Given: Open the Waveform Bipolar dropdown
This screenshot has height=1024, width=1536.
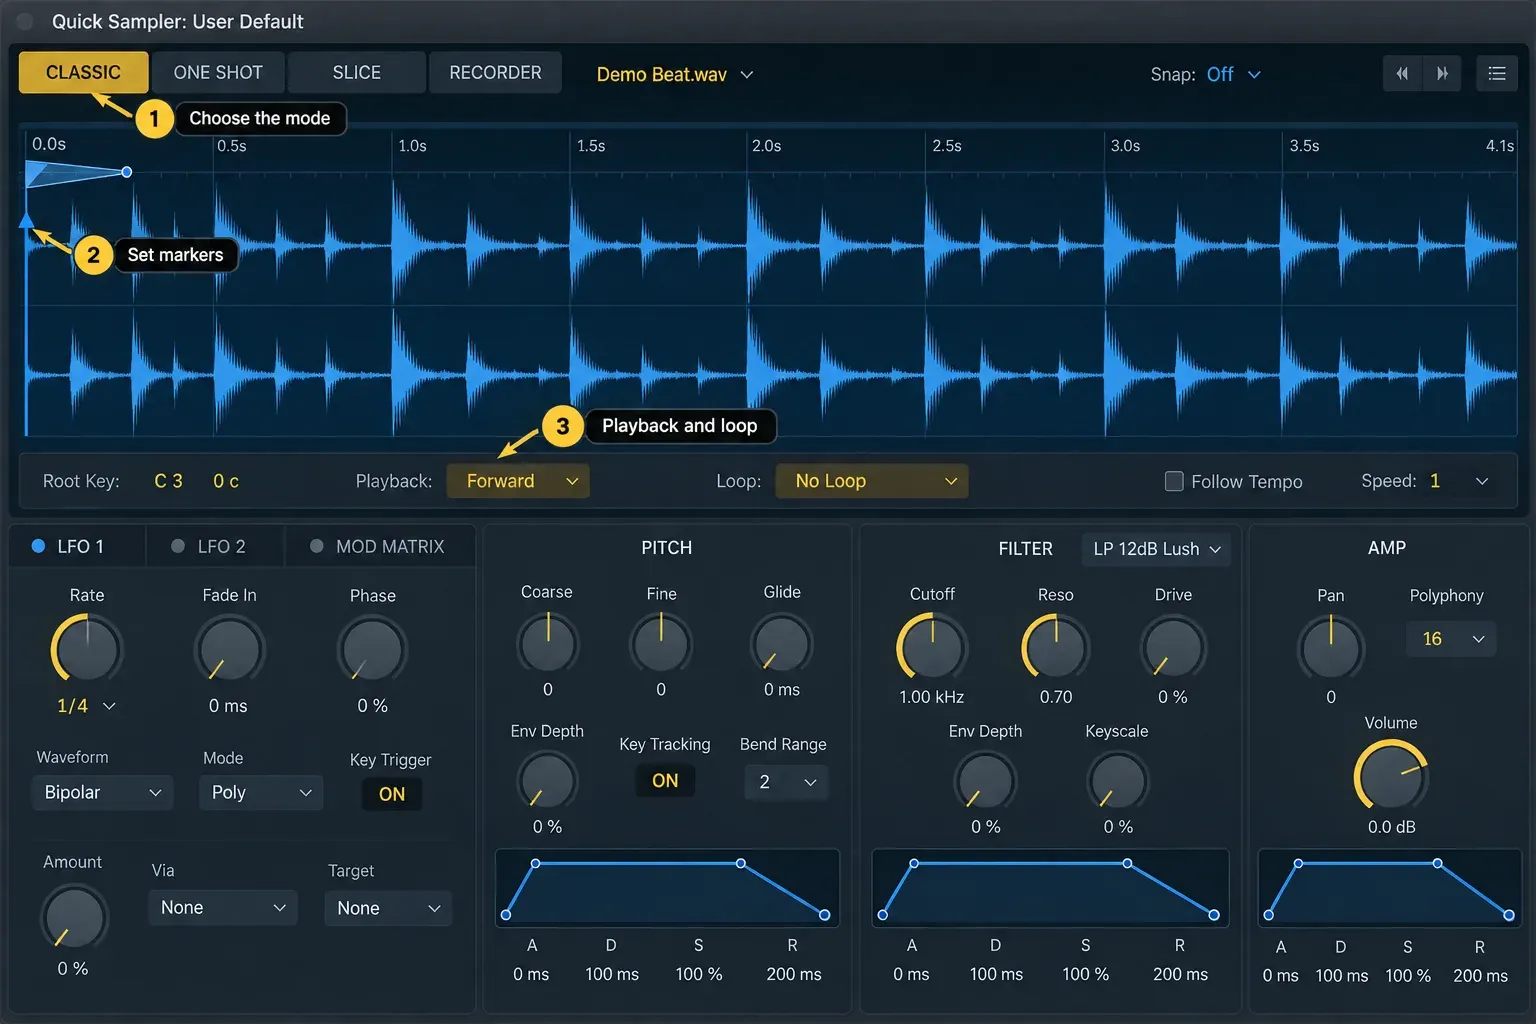Looking at the screenshot, I should click(x=102, y=792).
